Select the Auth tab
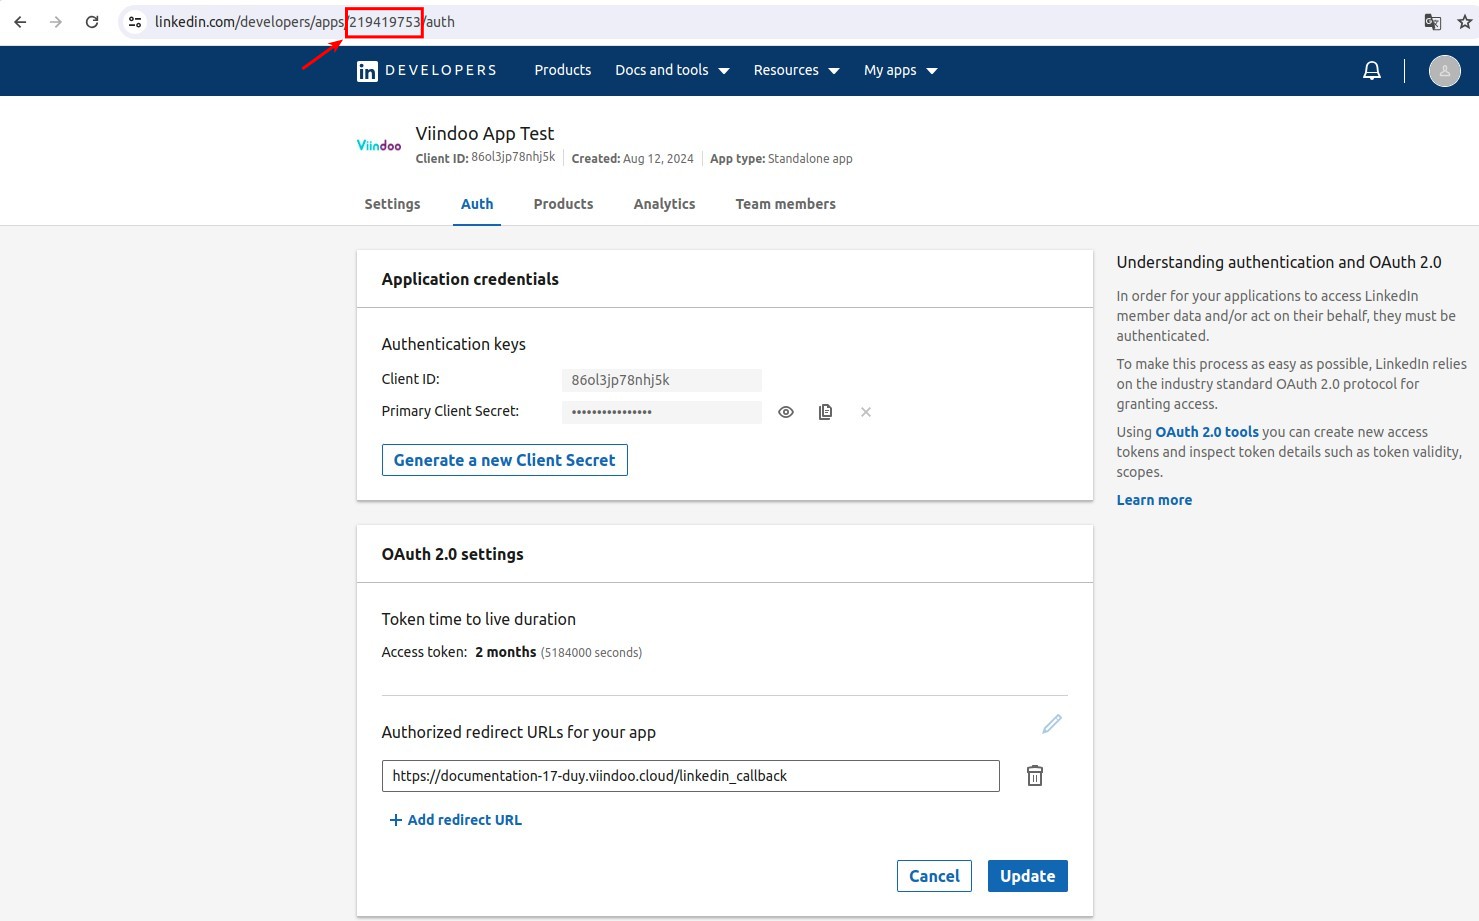The height and width of the screenshot is (921, 1479). (477, 204)
